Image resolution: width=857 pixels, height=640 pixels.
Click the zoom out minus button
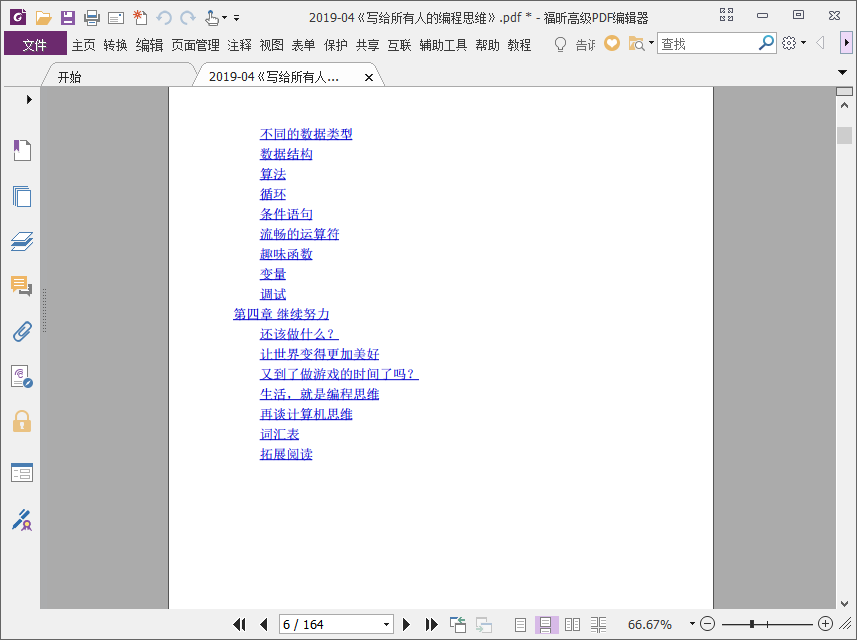(x=707, y=624)
